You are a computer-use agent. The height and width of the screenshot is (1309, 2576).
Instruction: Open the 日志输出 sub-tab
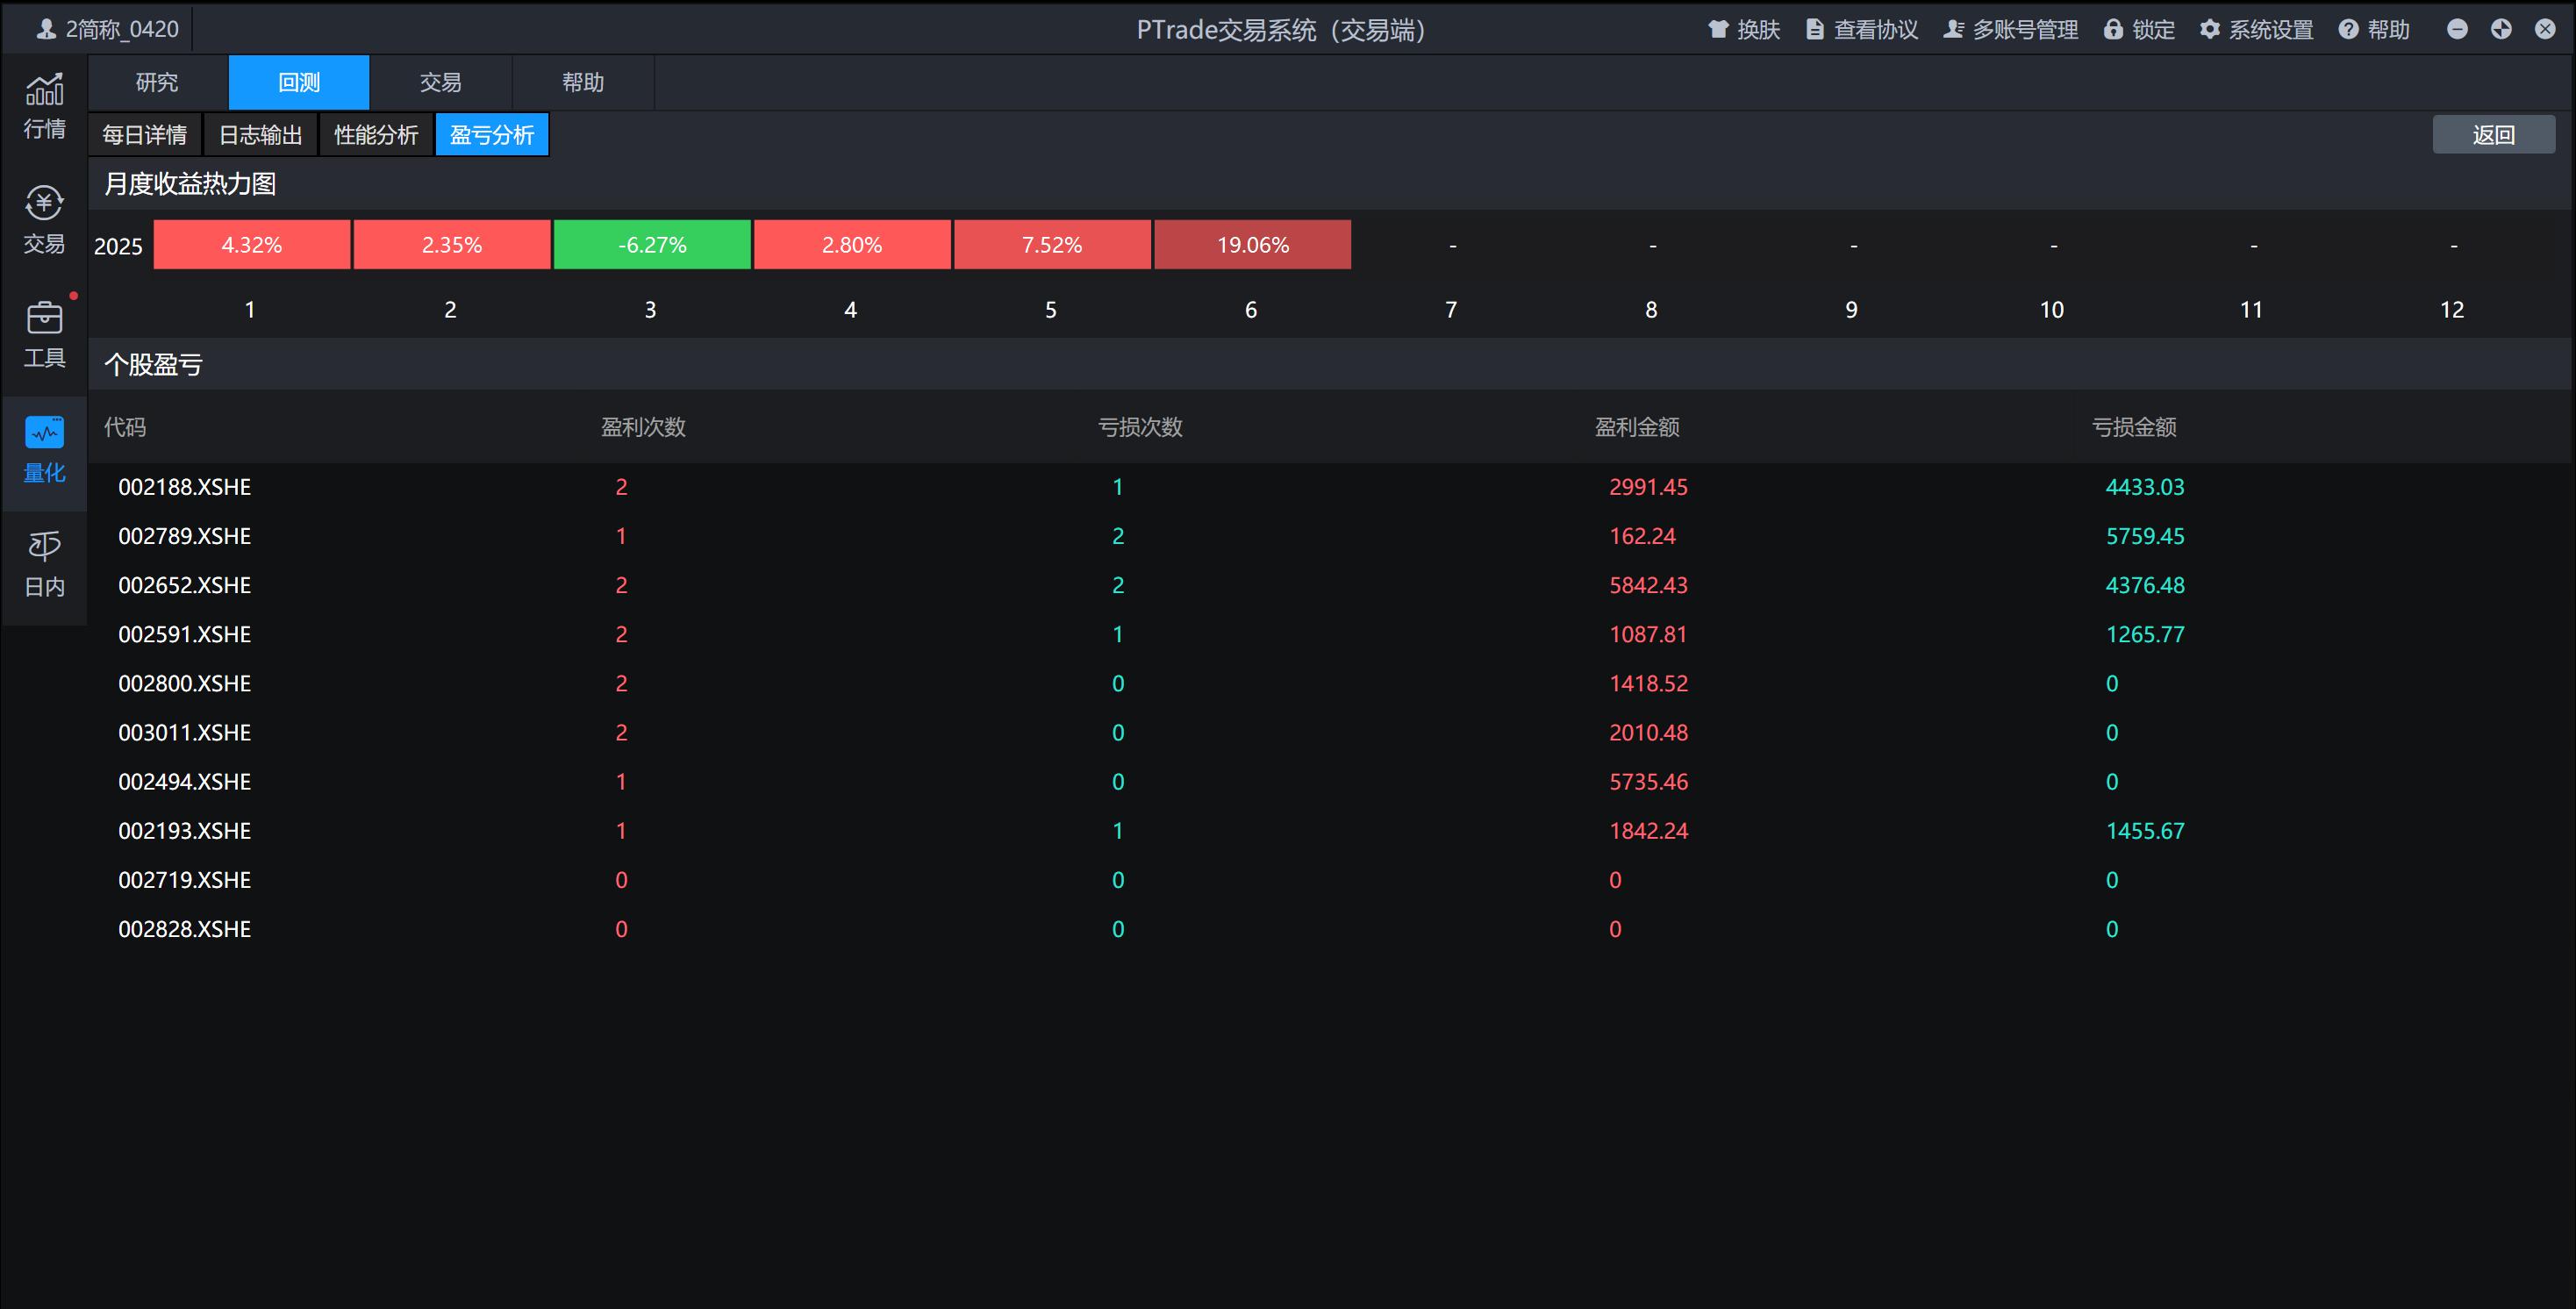coord(261,135)
